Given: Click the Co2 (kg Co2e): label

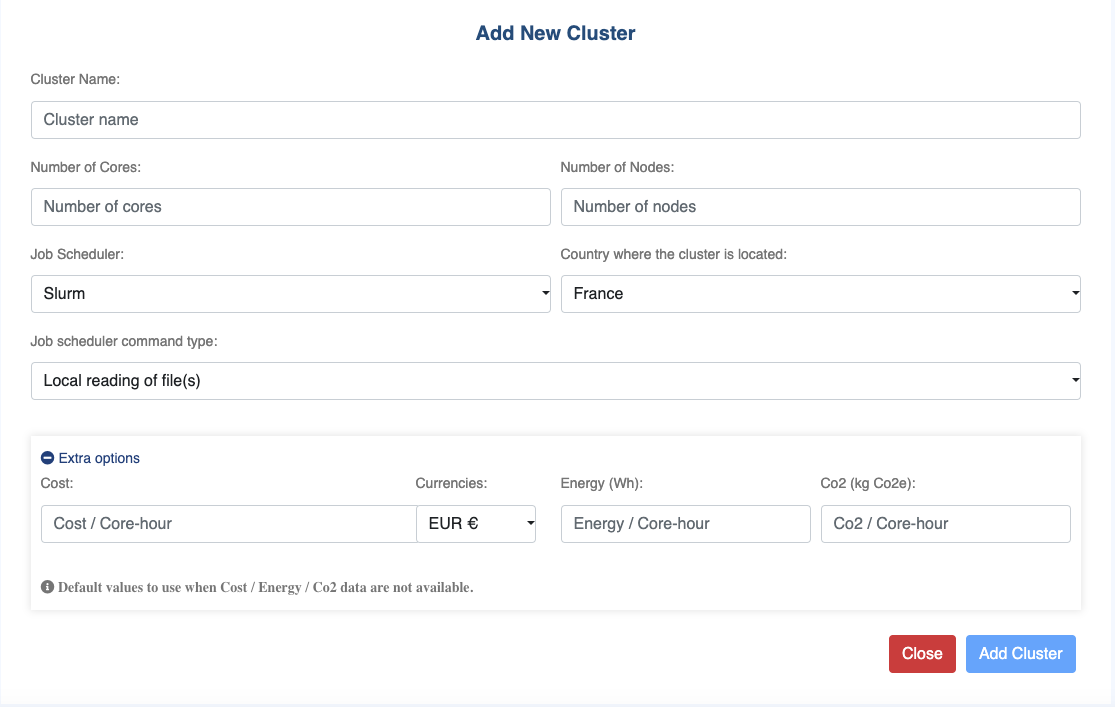Looking at the screenshot, I should [x=868, y=483].
